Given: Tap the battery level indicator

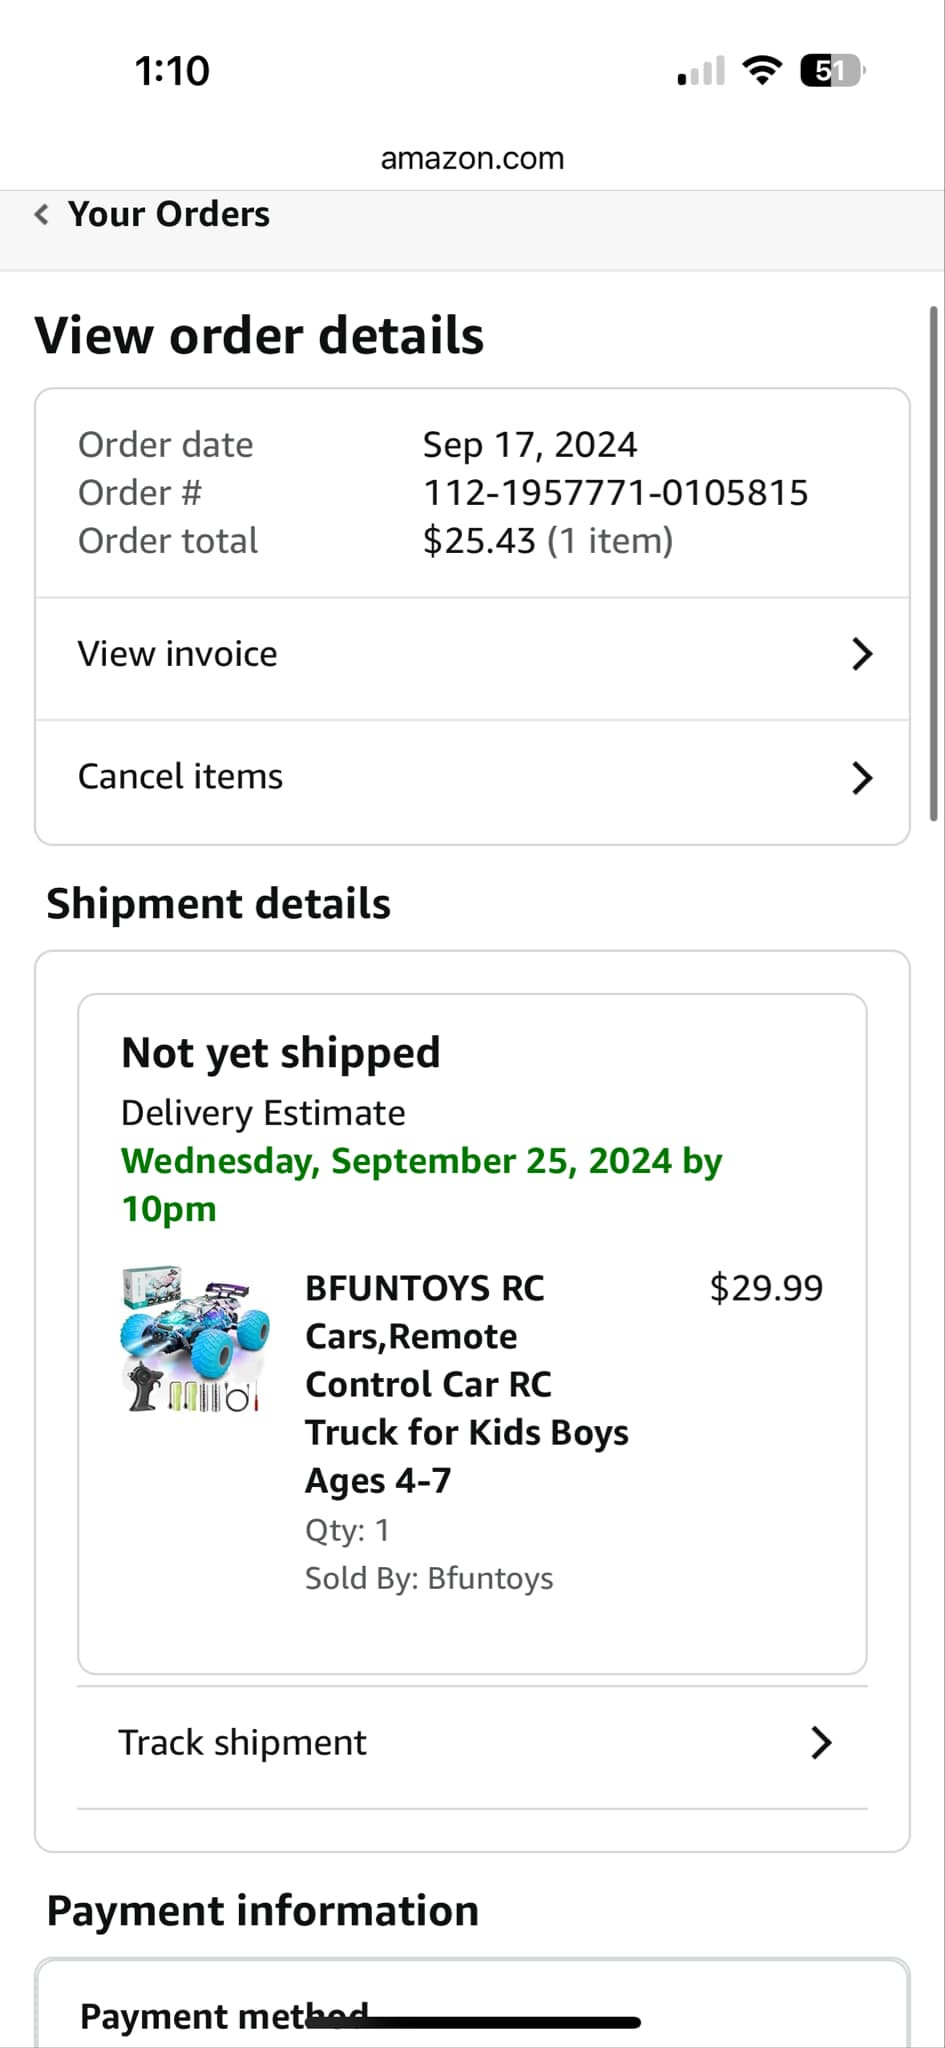Looking at the screenshot, I should pos(832,71).
